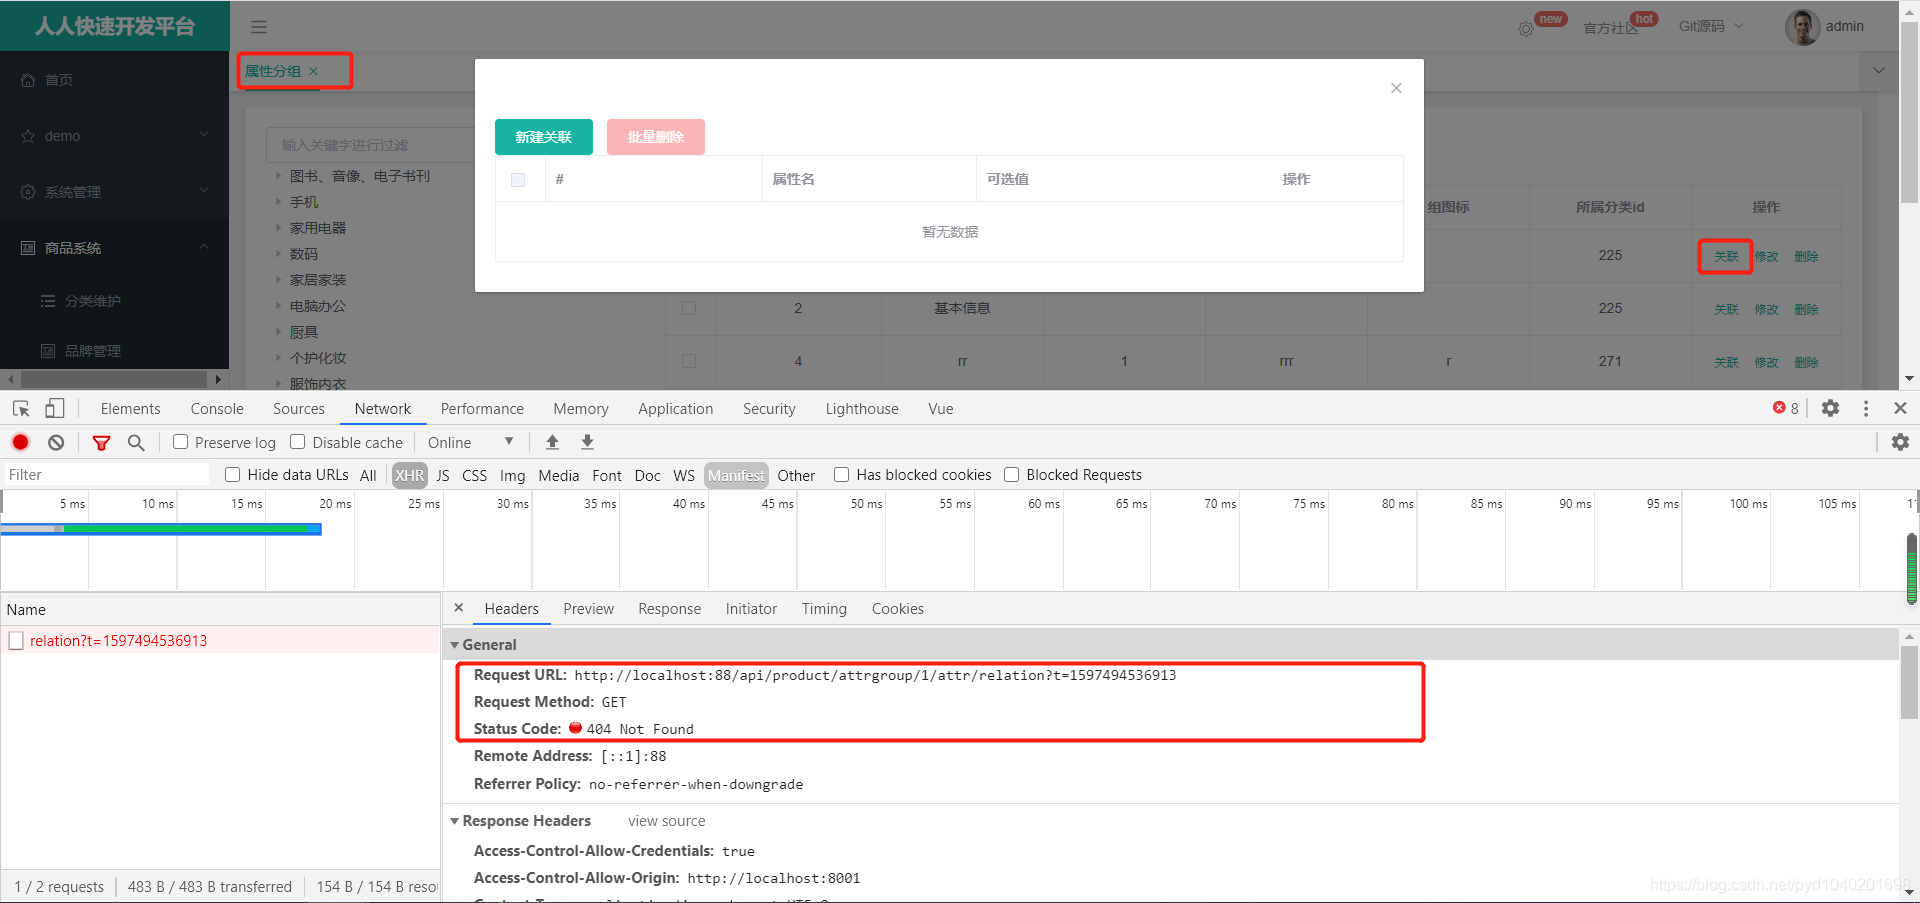Click the network overview timeline bar

click(161, 529)
